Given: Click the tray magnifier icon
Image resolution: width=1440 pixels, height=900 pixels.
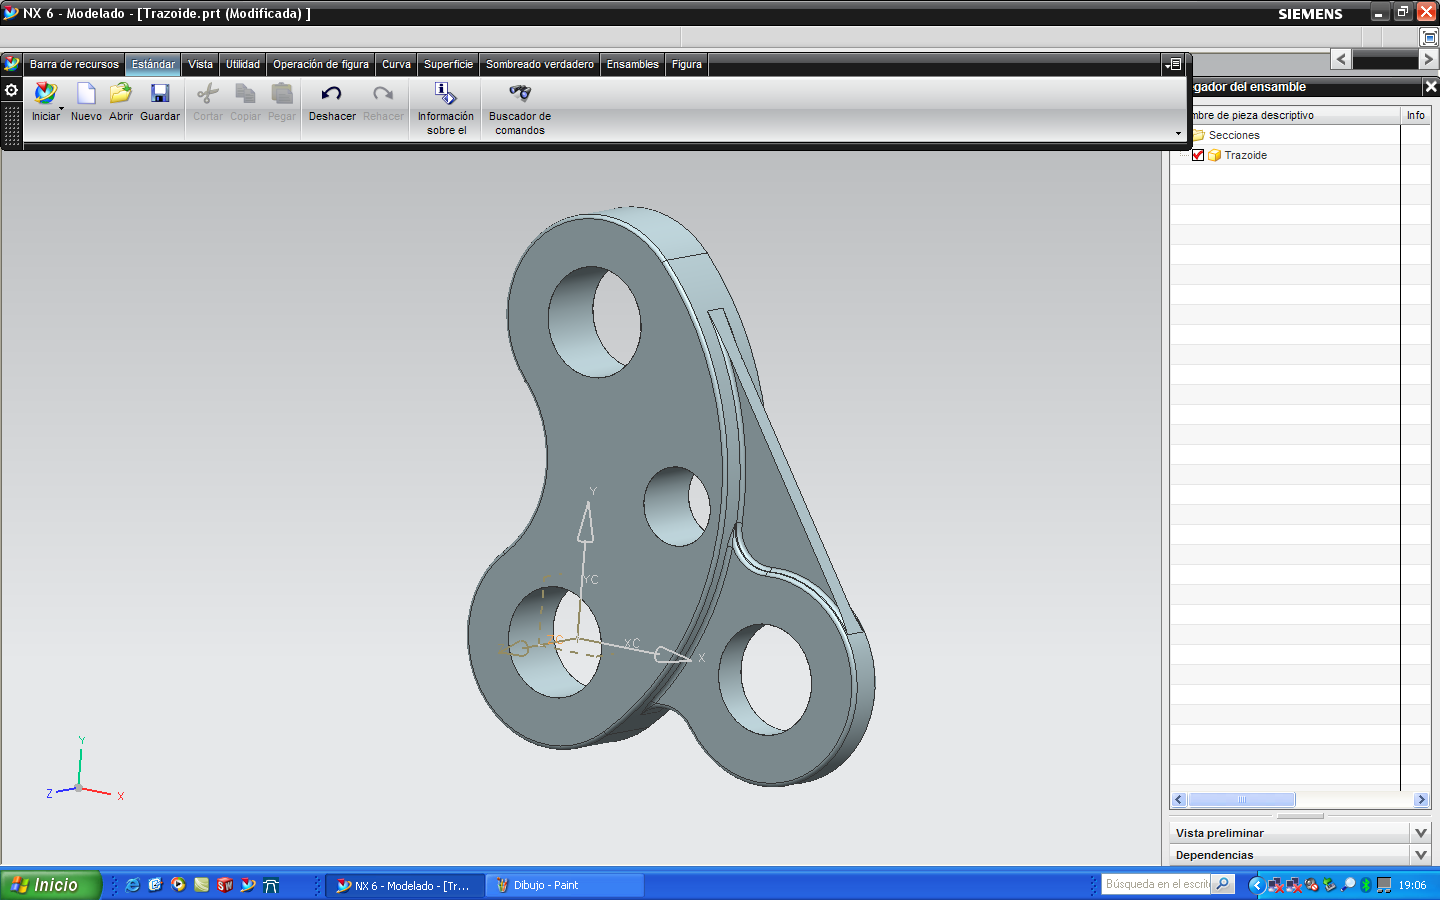Looking at the screenshot, I should click(x=1348, y=885).
